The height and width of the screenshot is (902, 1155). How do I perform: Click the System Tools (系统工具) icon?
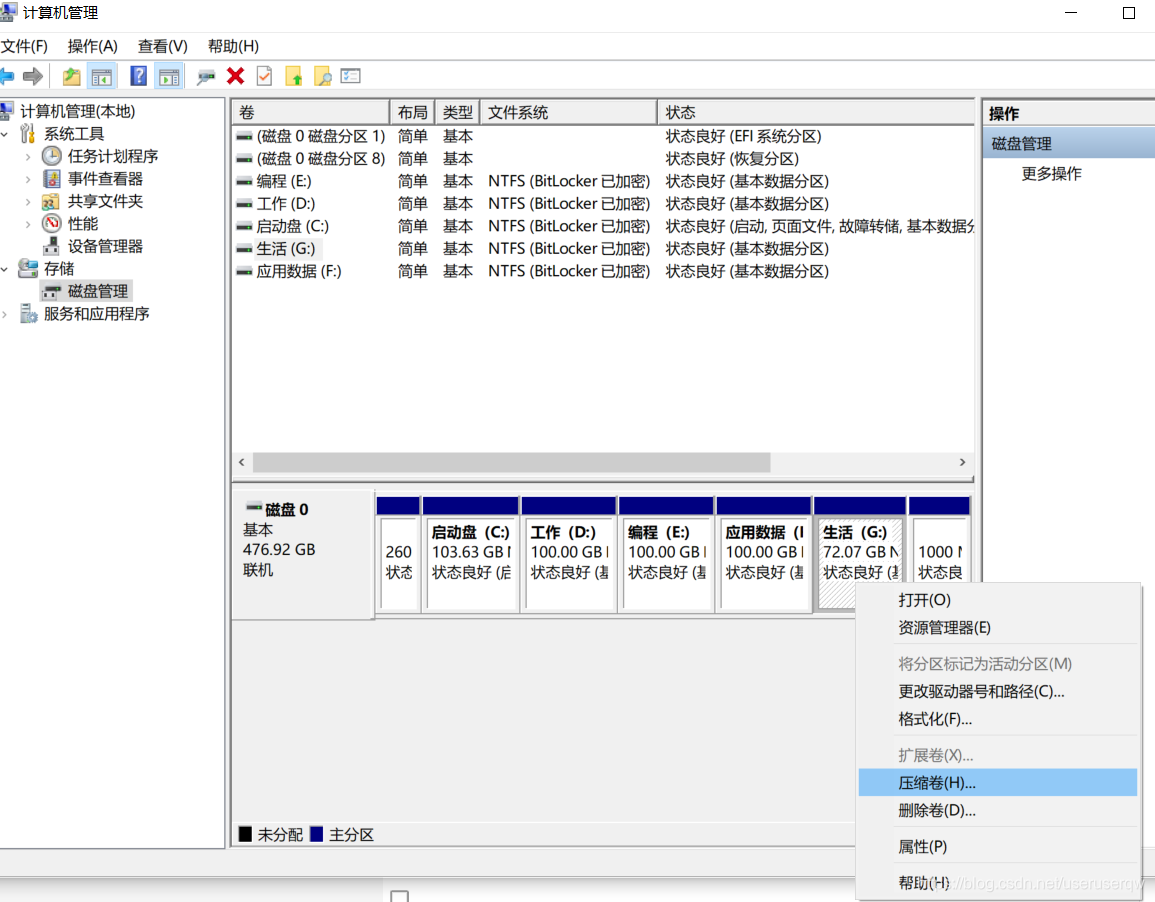click(28, 133)
